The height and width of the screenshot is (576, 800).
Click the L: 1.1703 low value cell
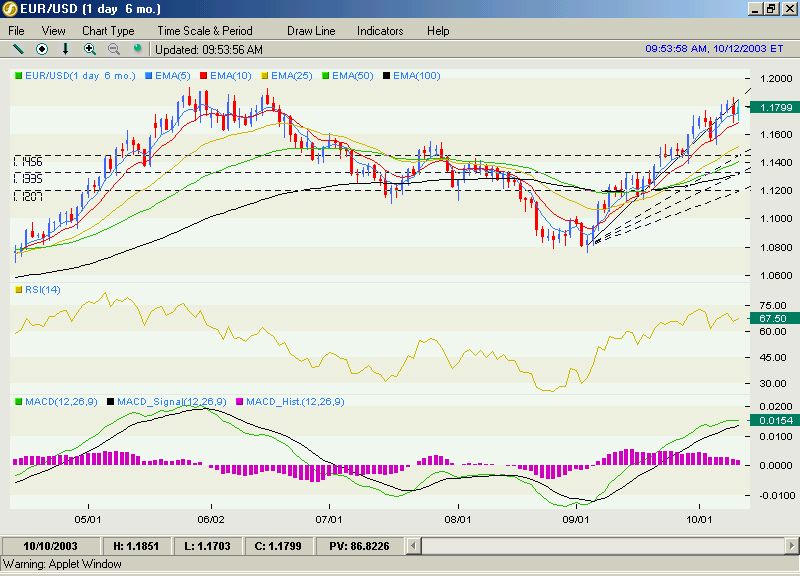[x=207, y=546]
